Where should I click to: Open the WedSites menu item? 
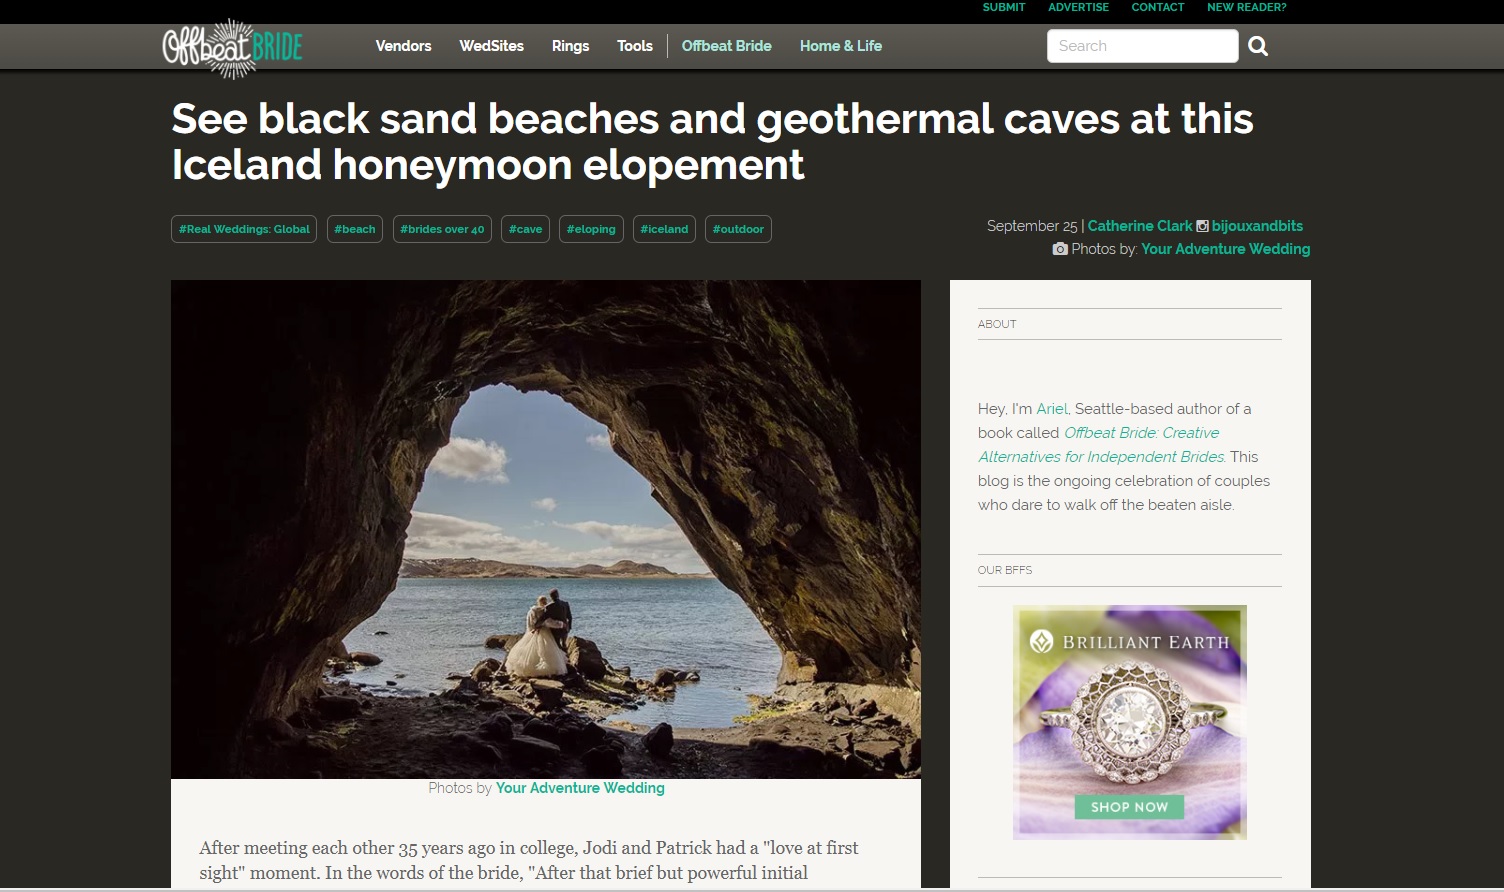pyautogui.click(x=491, y=46)
